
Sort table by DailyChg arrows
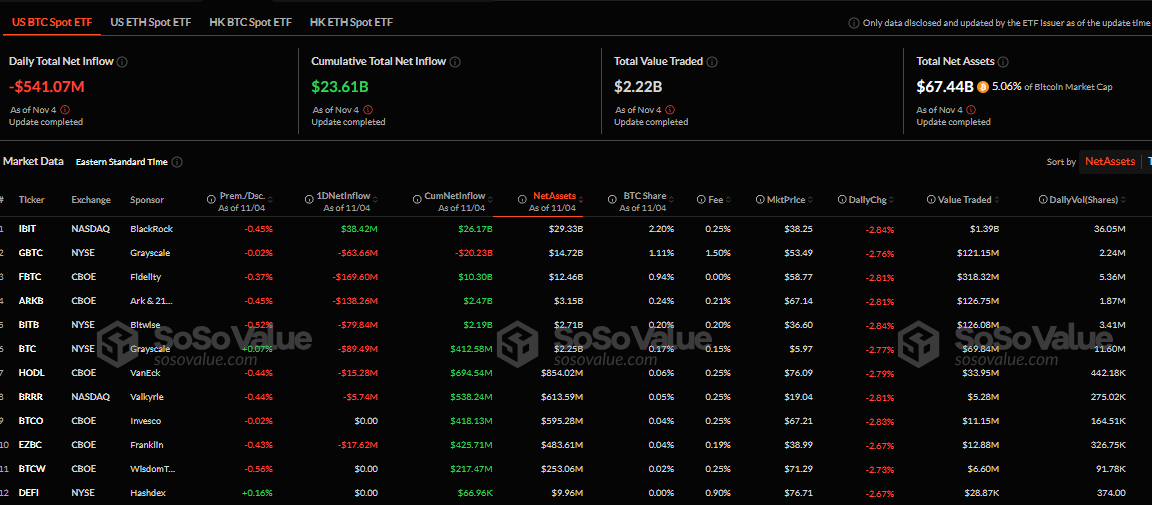click(891, 200)
